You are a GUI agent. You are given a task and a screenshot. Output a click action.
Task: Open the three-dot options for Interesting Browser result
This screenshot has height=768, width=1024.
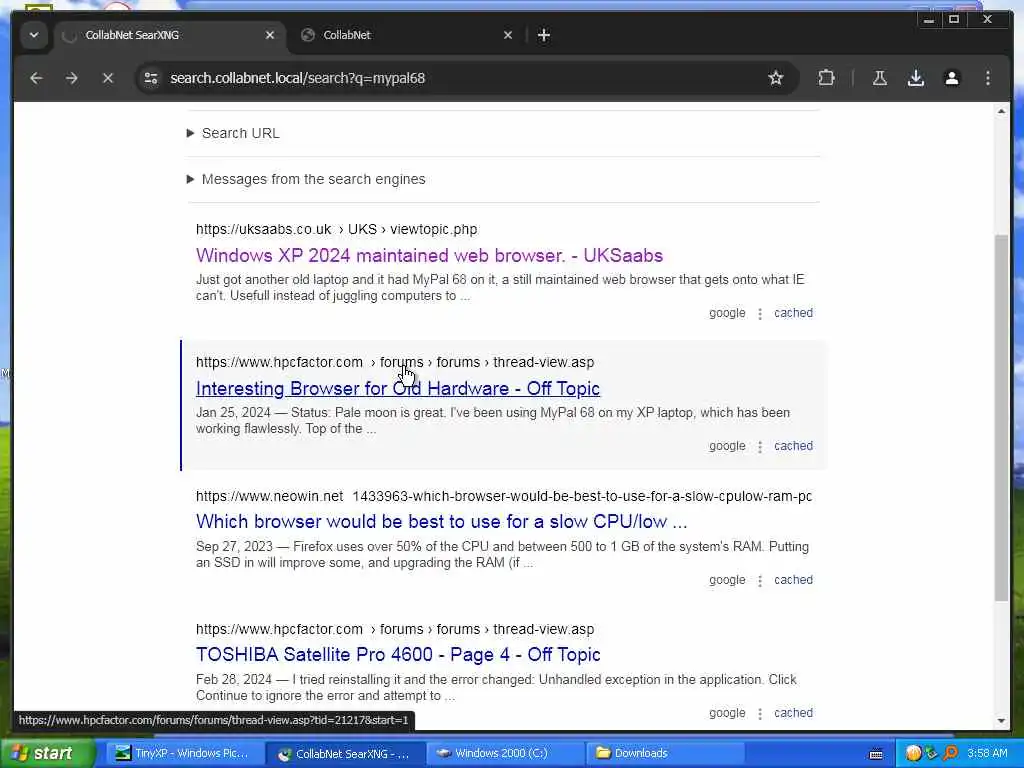coord(760,447)
